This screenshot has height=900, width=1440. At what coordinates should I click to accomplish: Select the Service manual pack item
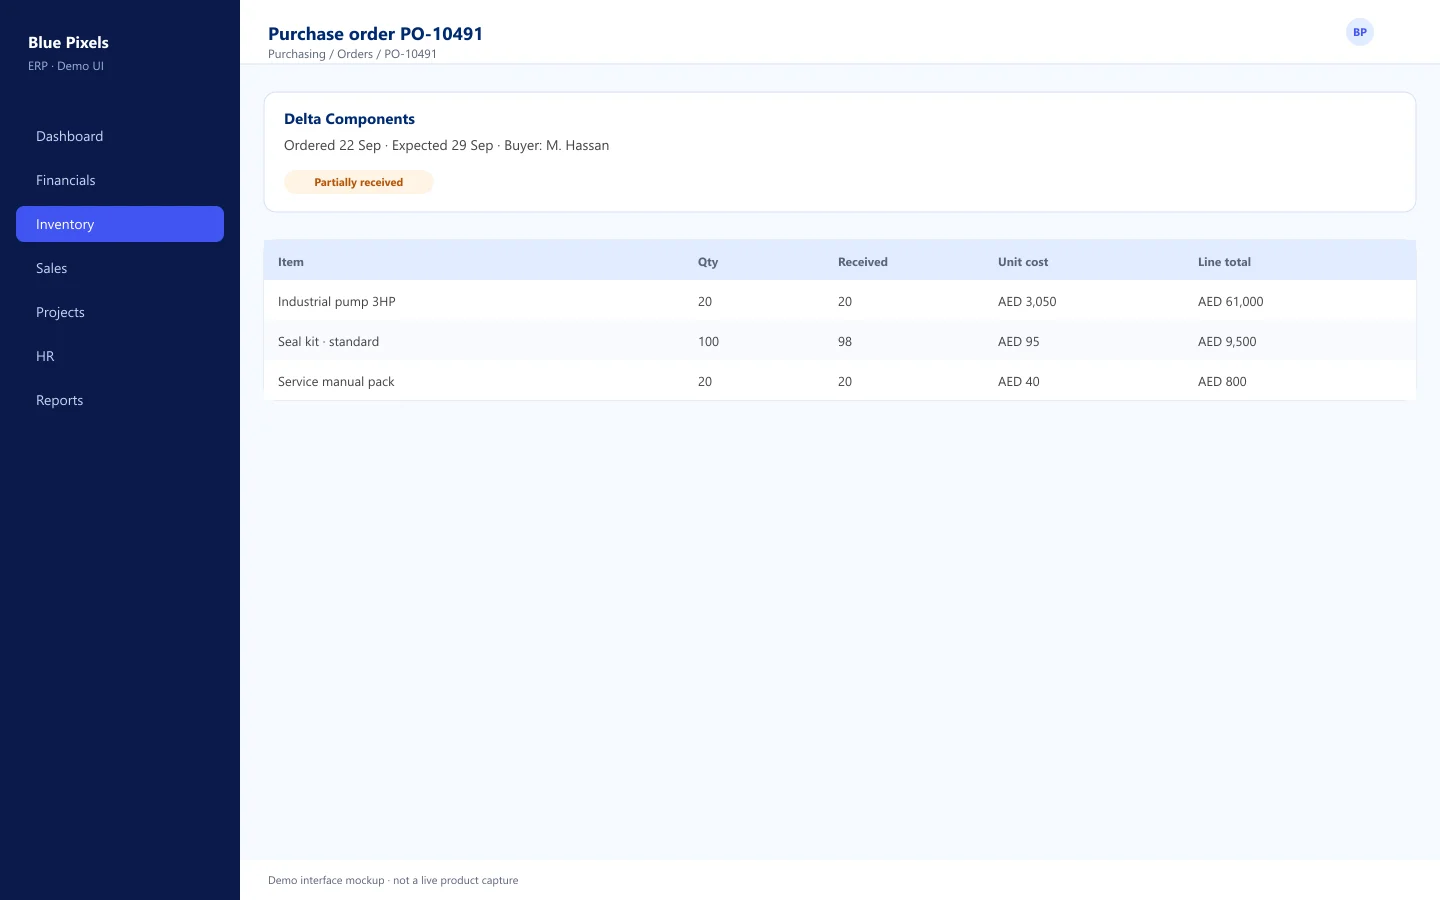(336, 381)
